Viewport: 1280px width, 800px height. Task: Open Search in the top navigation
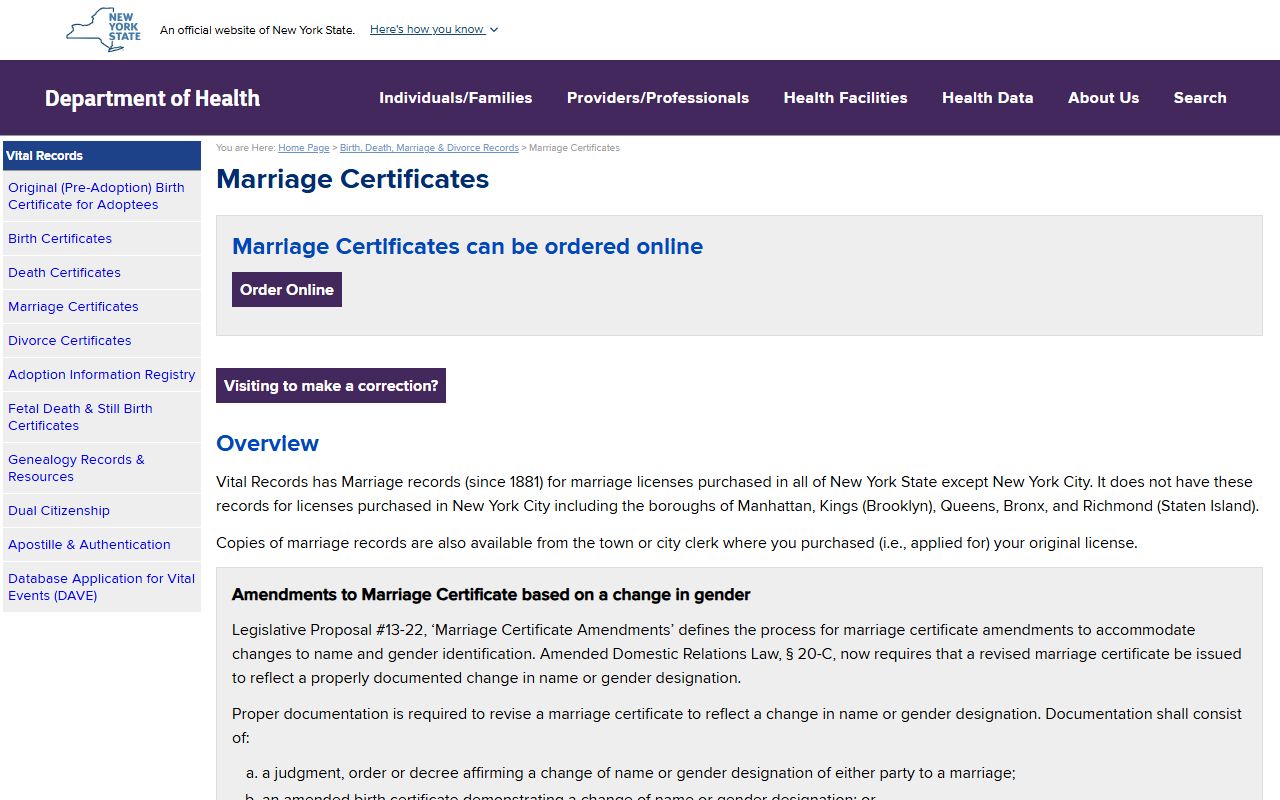1200,98
